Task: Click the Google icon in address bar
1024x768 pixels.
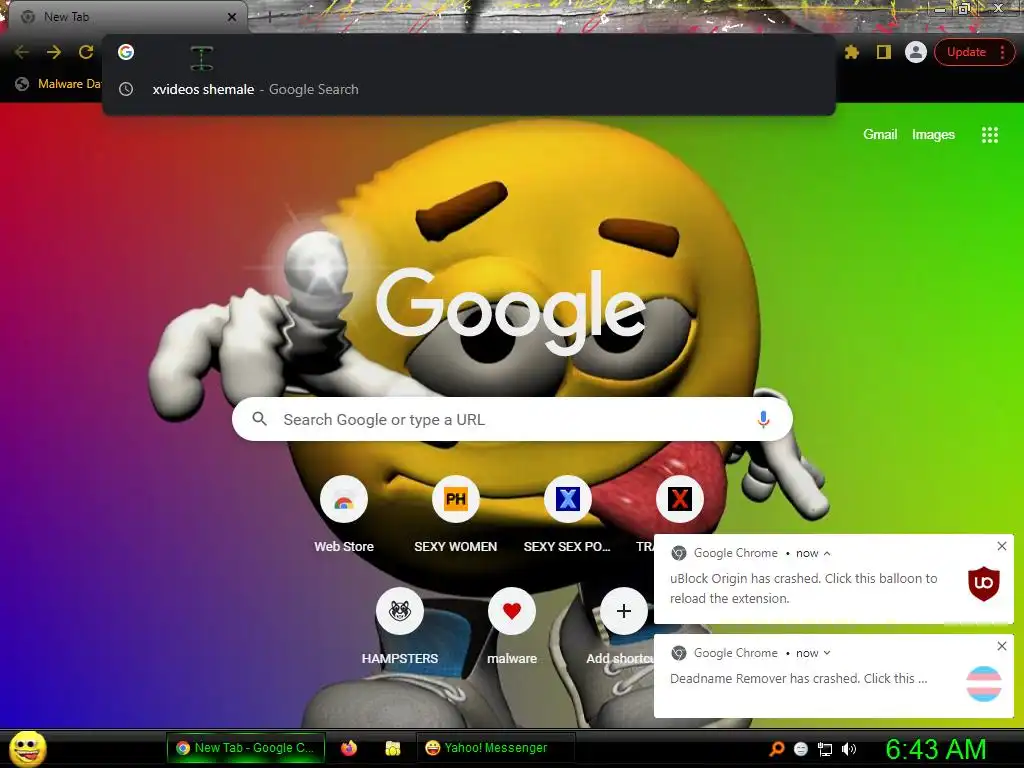Action: click(126, 52)
